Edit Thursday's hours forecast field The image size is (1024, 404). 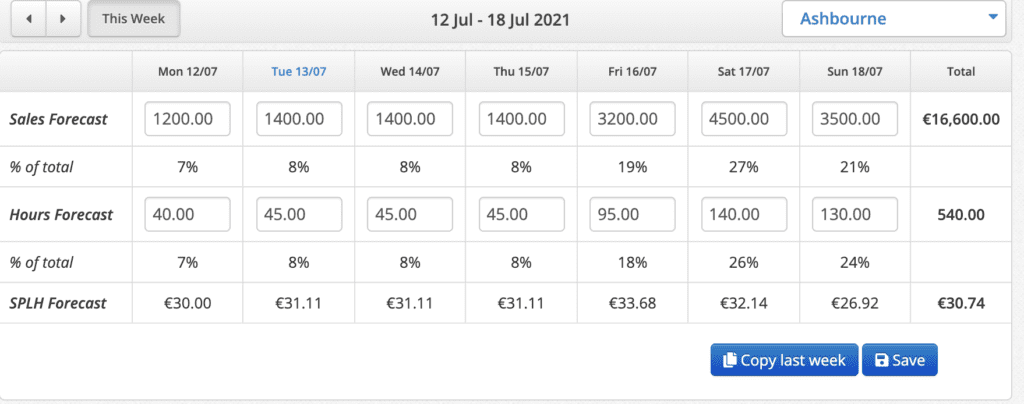tap(521, 215)
